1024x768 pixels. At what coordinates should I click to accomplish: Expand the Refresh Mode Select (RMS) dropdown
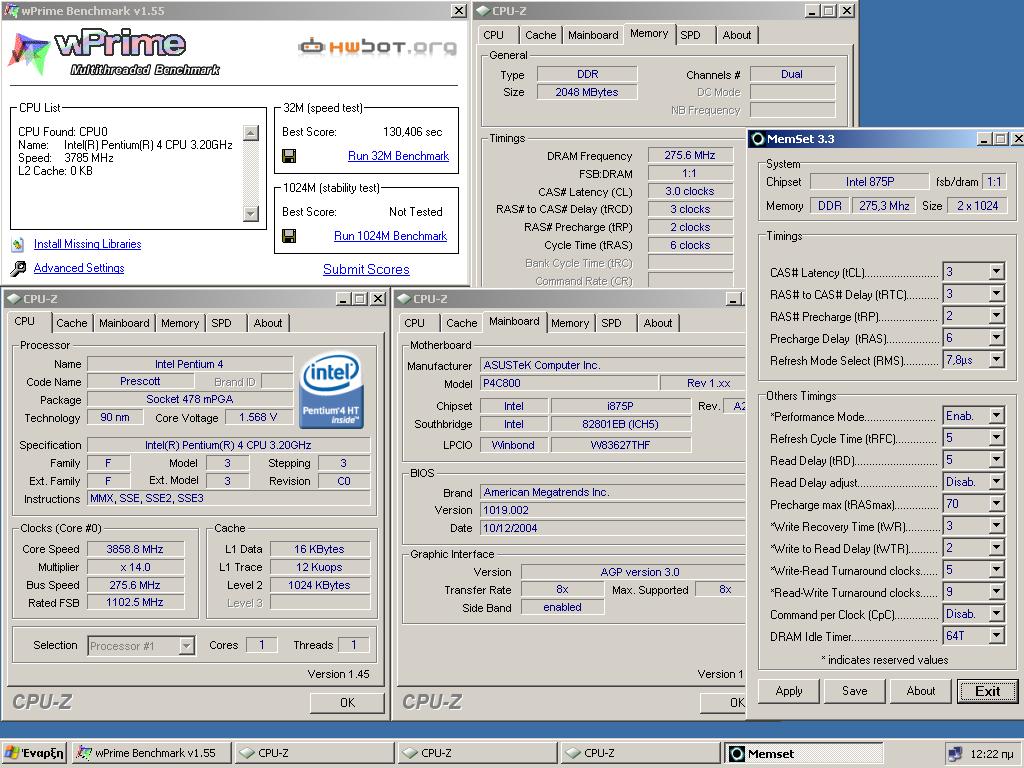pyautogui.click(x=996, y=360)
